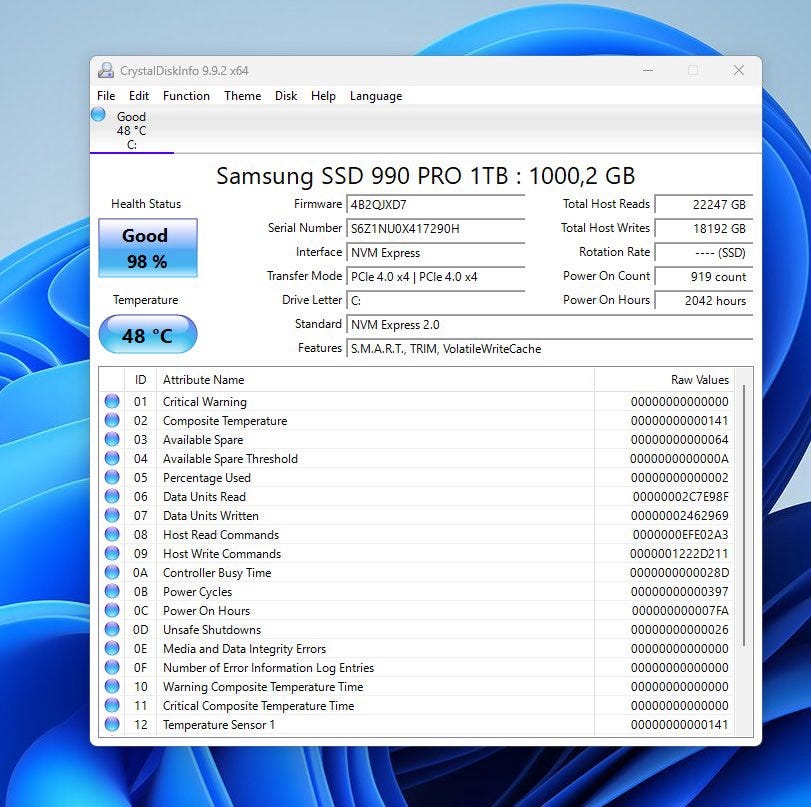Click status orb of Available Spare Threshold row
Viewport: 811px width, 807px height.
pos(112,458)
